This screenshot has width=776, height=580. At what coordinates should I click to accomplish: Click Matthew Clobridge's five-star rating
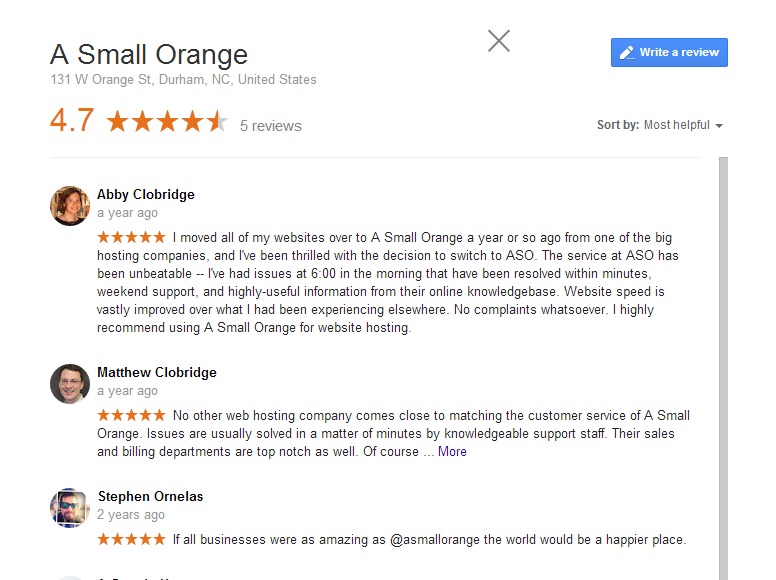(131, 415)
